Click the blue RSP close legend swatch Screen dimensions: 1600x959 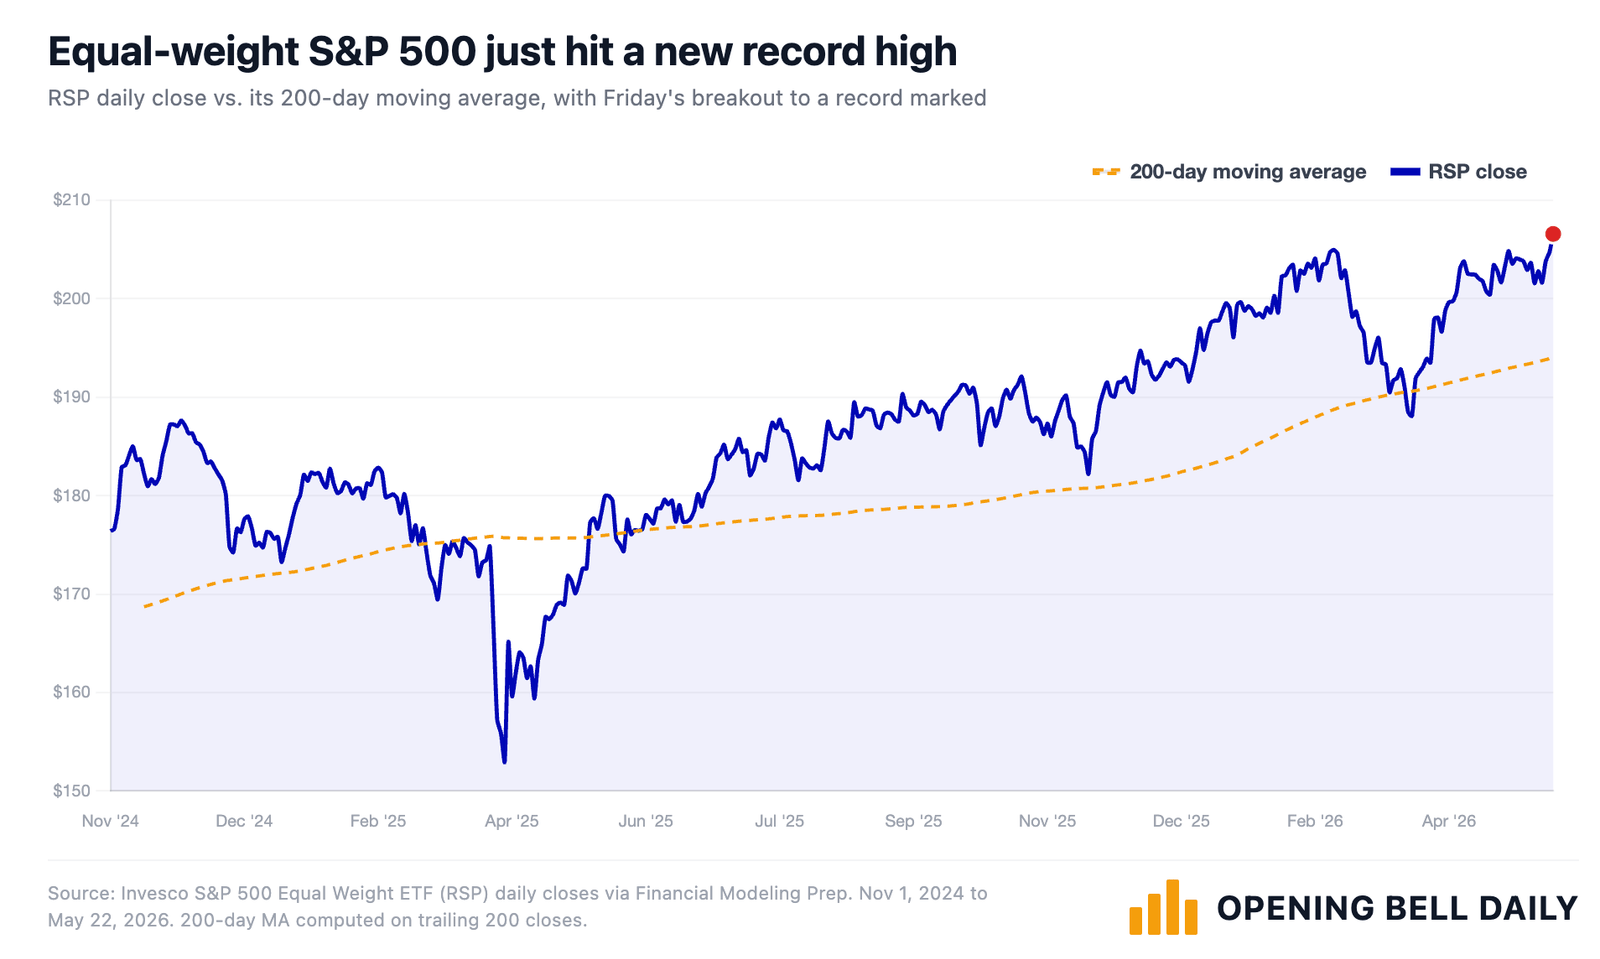pyautogui.click(x=1405, y=172)
